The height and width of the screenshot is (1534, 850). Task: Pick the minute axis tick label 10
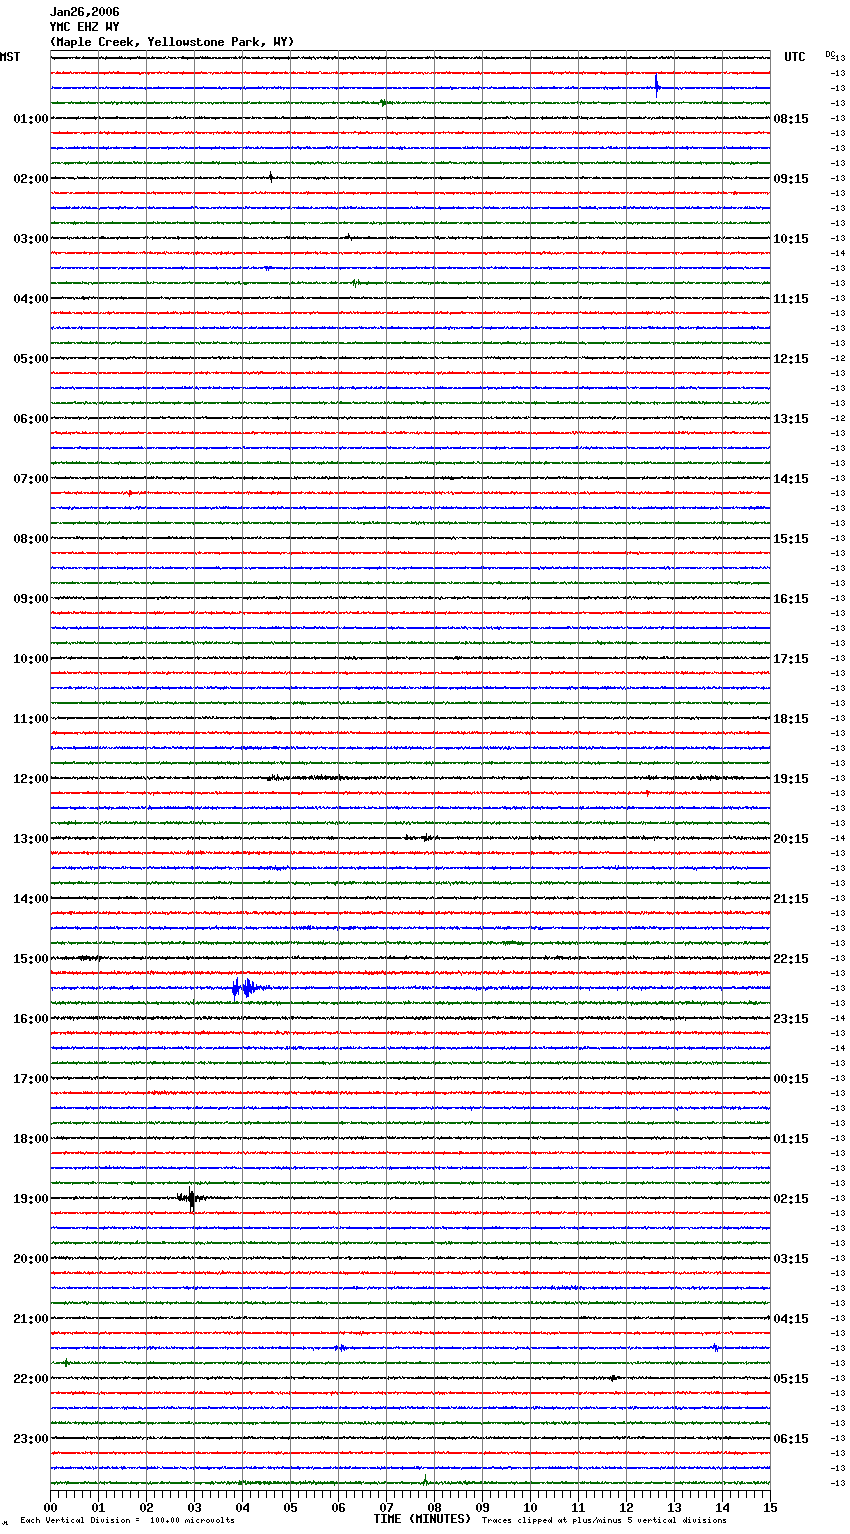pyautogui.click(x=530, y=1508)
